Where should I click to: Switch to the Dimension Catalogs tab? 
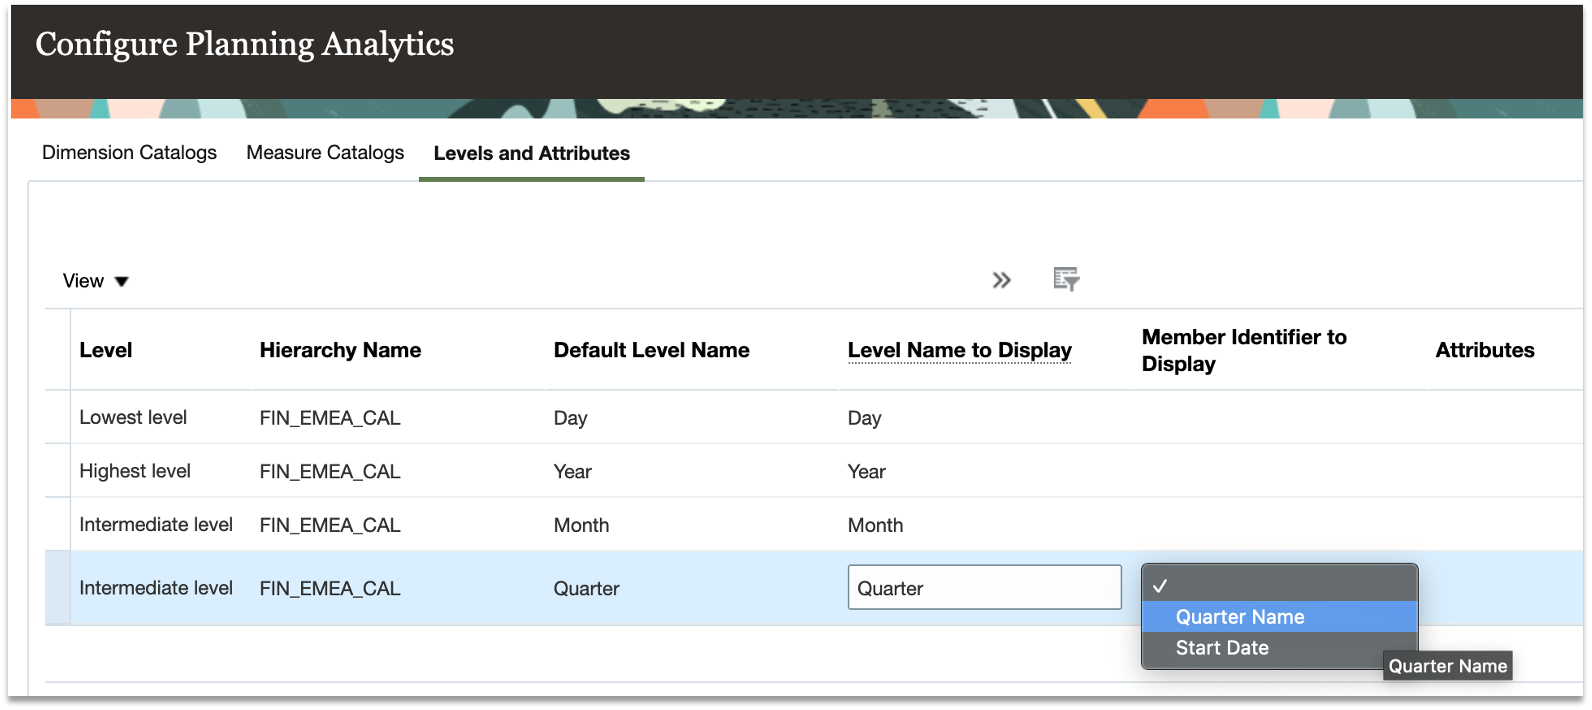[x=129, y=153]
